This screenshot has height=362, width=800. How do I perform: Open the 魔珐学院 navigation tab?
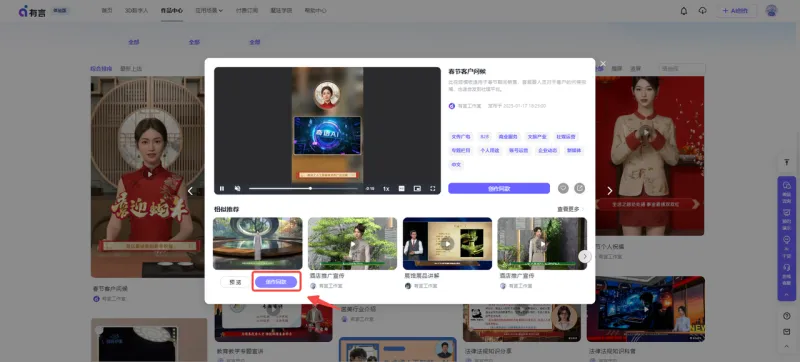tap(281, 10)
